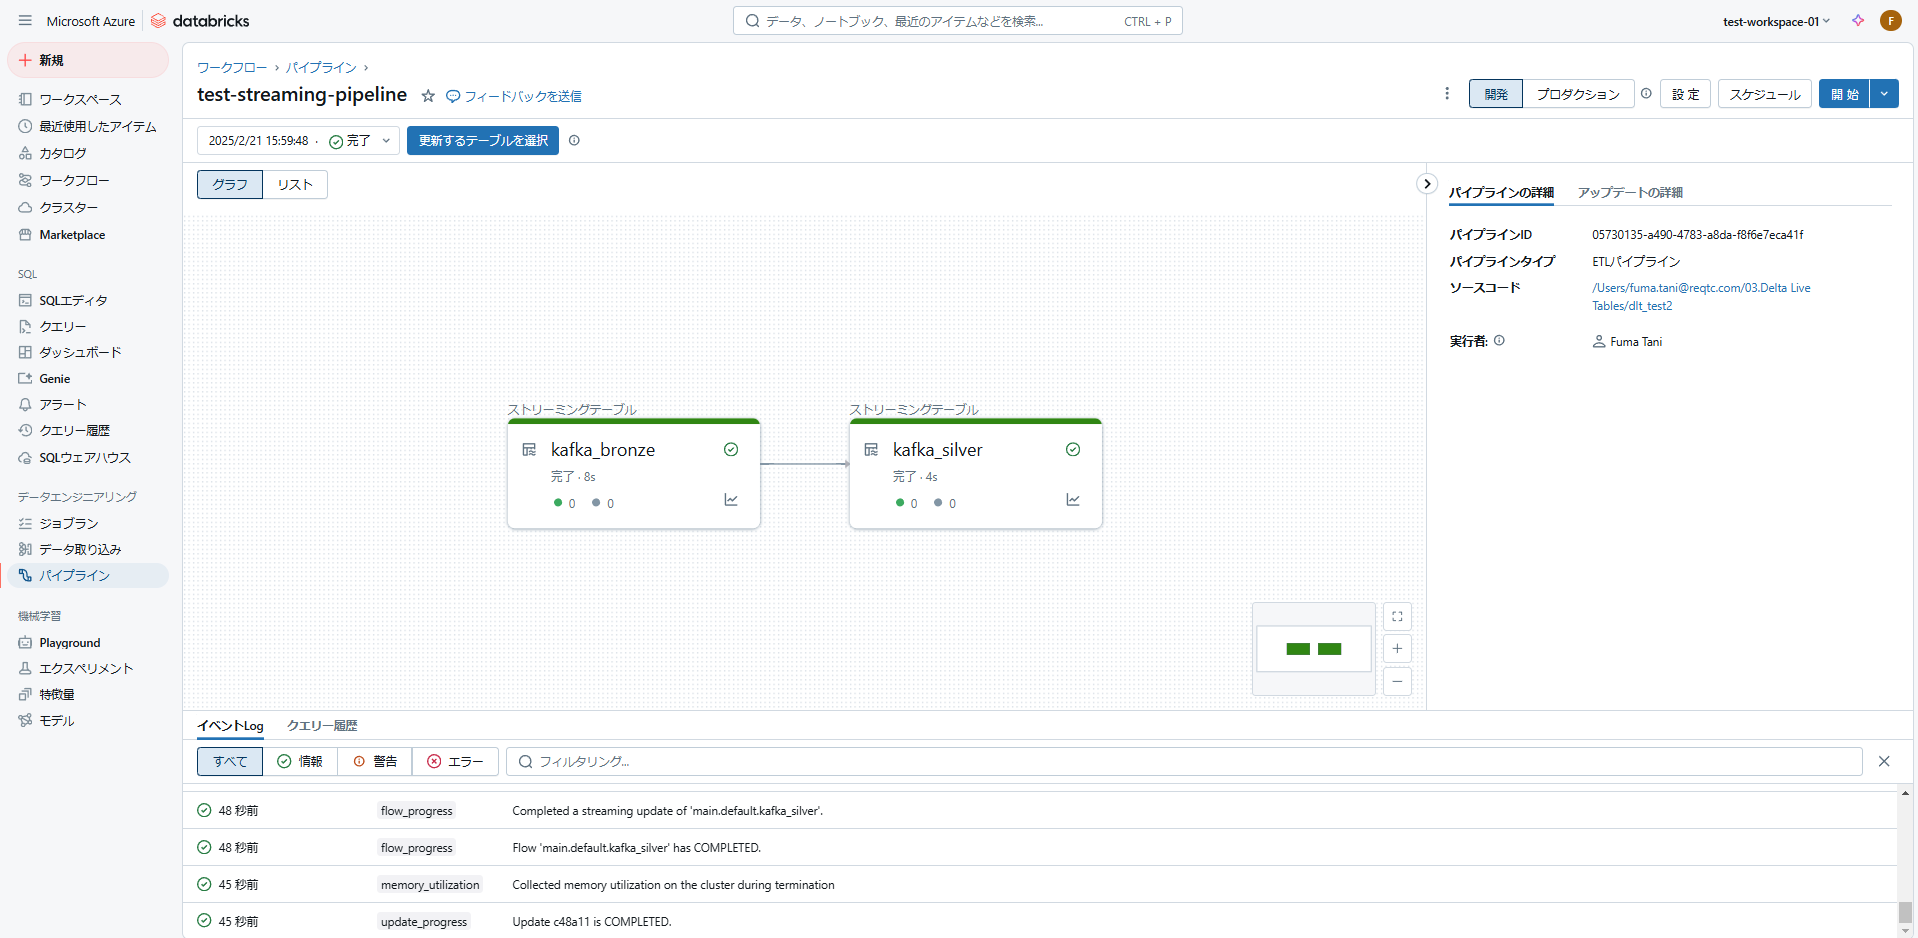Switch to リスト view
Image resolution: width=1918 pixels, height=938 pixels.
(x=295, y=184)
